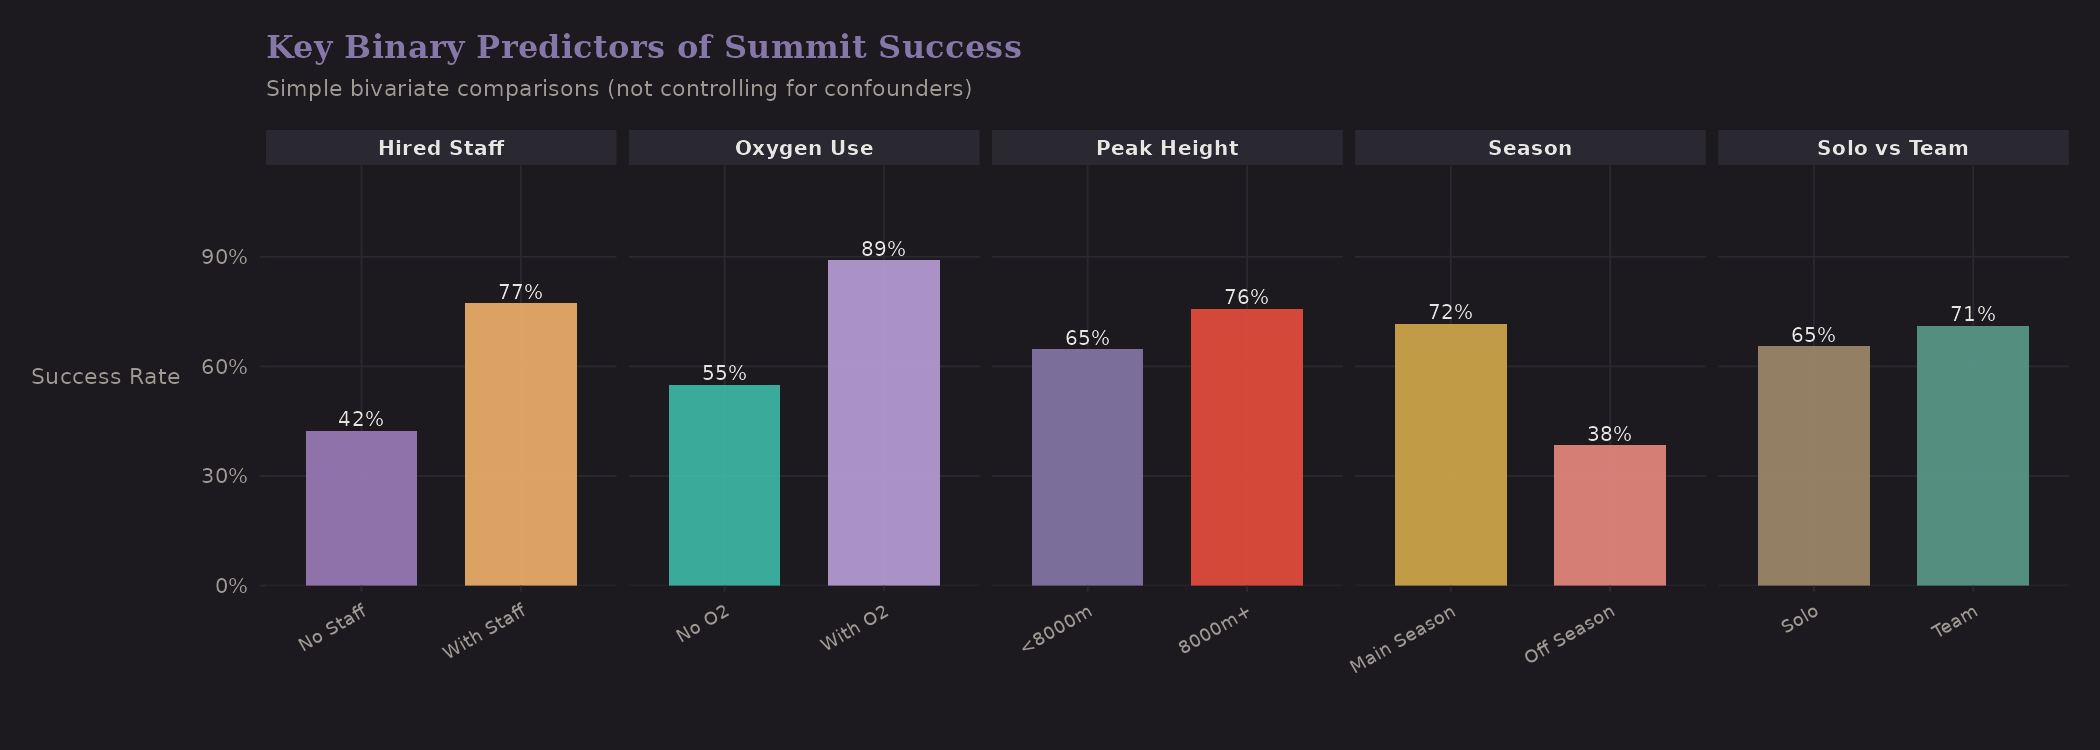The image size is (2100, 750).
Task: Click the teal No O2 bar
Action: pyautogui.click(x=724, y=485)
